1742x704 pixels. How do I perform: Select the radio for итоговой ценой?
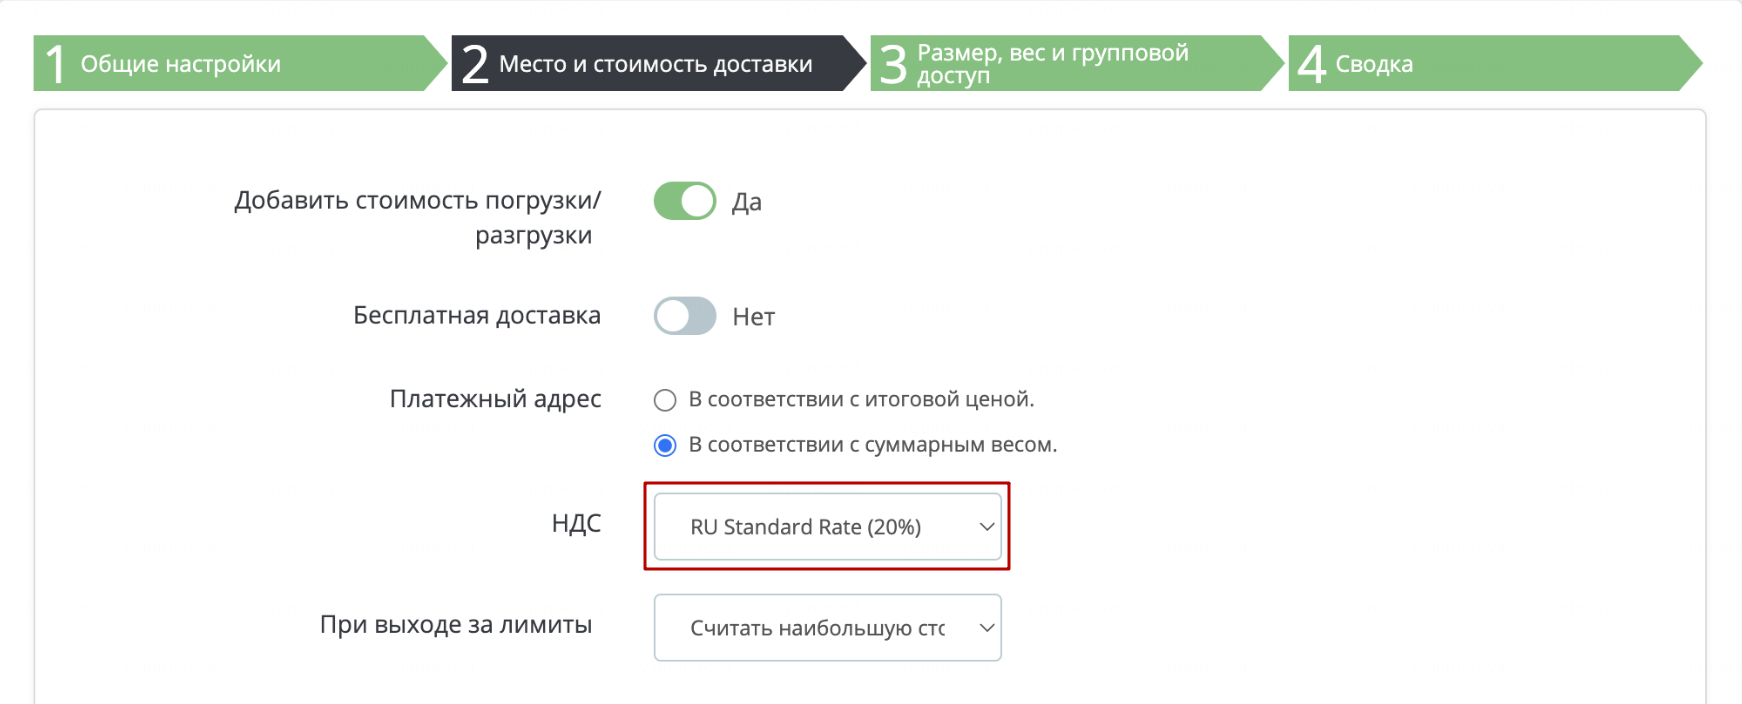665,400
